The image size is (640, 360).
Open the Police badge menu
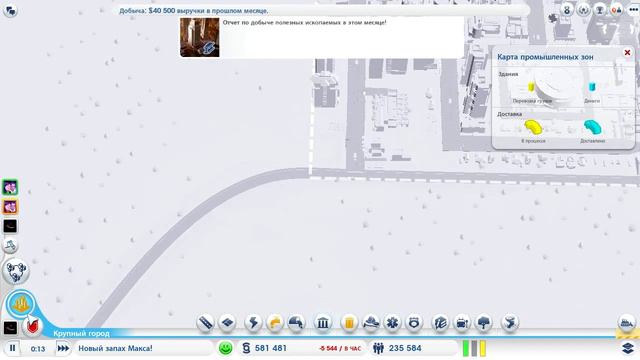(414, 323)
